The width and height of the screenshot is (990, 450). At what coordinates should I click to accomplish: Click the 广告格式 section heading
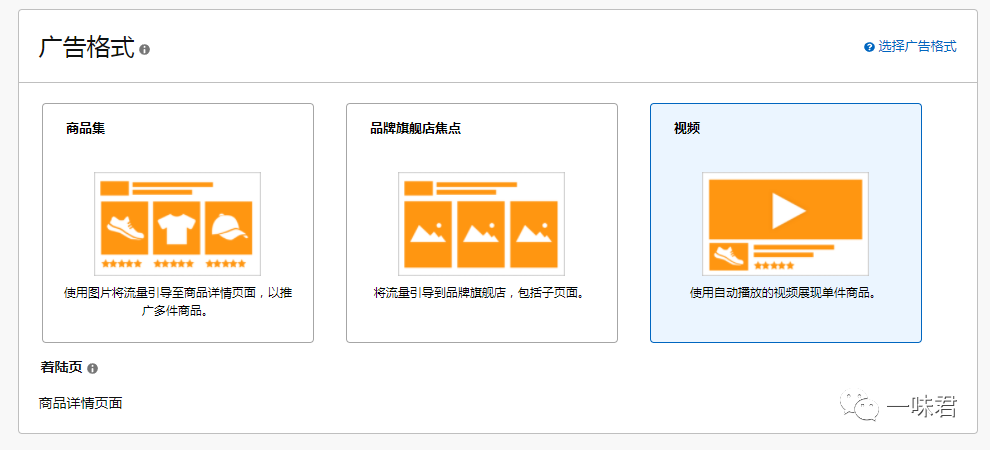[86, 48]
